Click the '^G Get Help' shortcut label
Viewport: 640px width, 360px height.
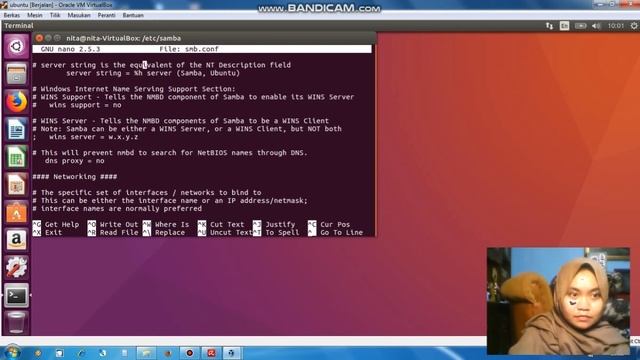[x=56, y=224]
